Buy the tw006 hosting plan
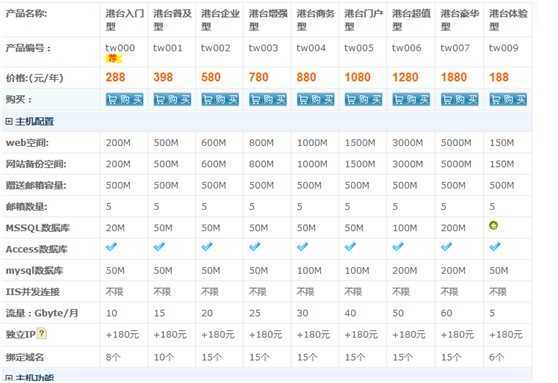The height and width of the screenshot is (383, 558). pyautogui.click(x=411, y=100)
